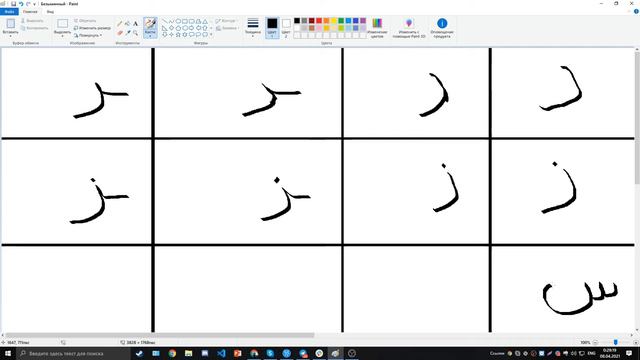
Task: Open the Fill (Заливка) dropdown
Action: tap(227, 28)
